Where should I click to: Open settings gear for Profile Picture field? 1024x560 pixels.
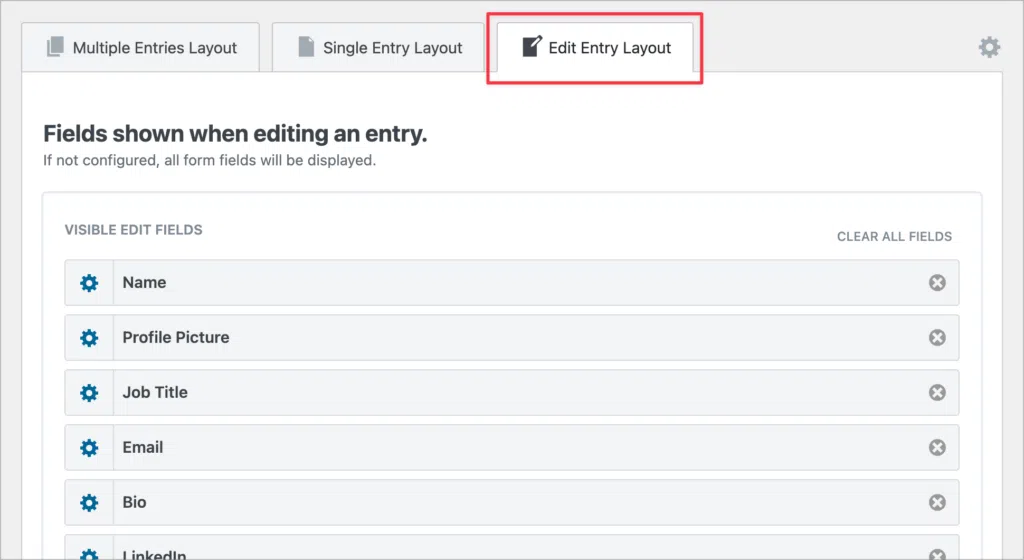click(89, 337)
